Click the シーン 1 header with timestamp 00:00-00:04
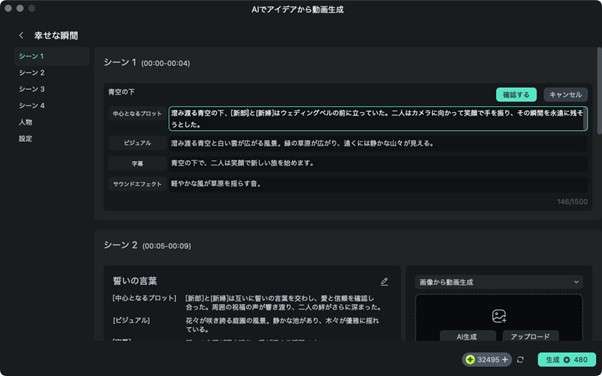 coord(147,63)
